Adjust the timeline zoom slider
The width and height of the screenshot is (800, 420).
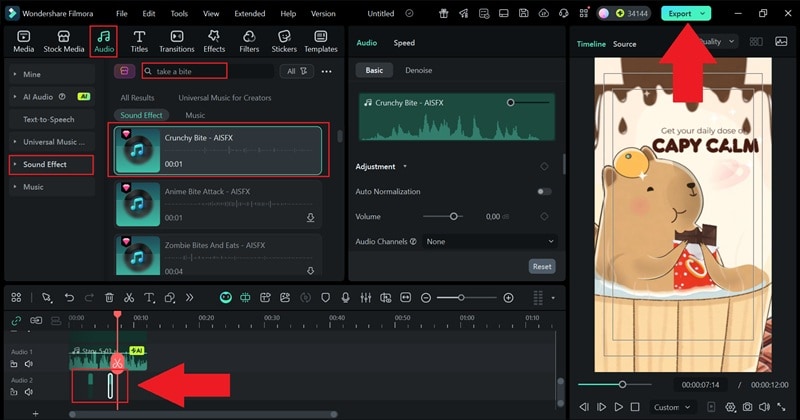461,298
